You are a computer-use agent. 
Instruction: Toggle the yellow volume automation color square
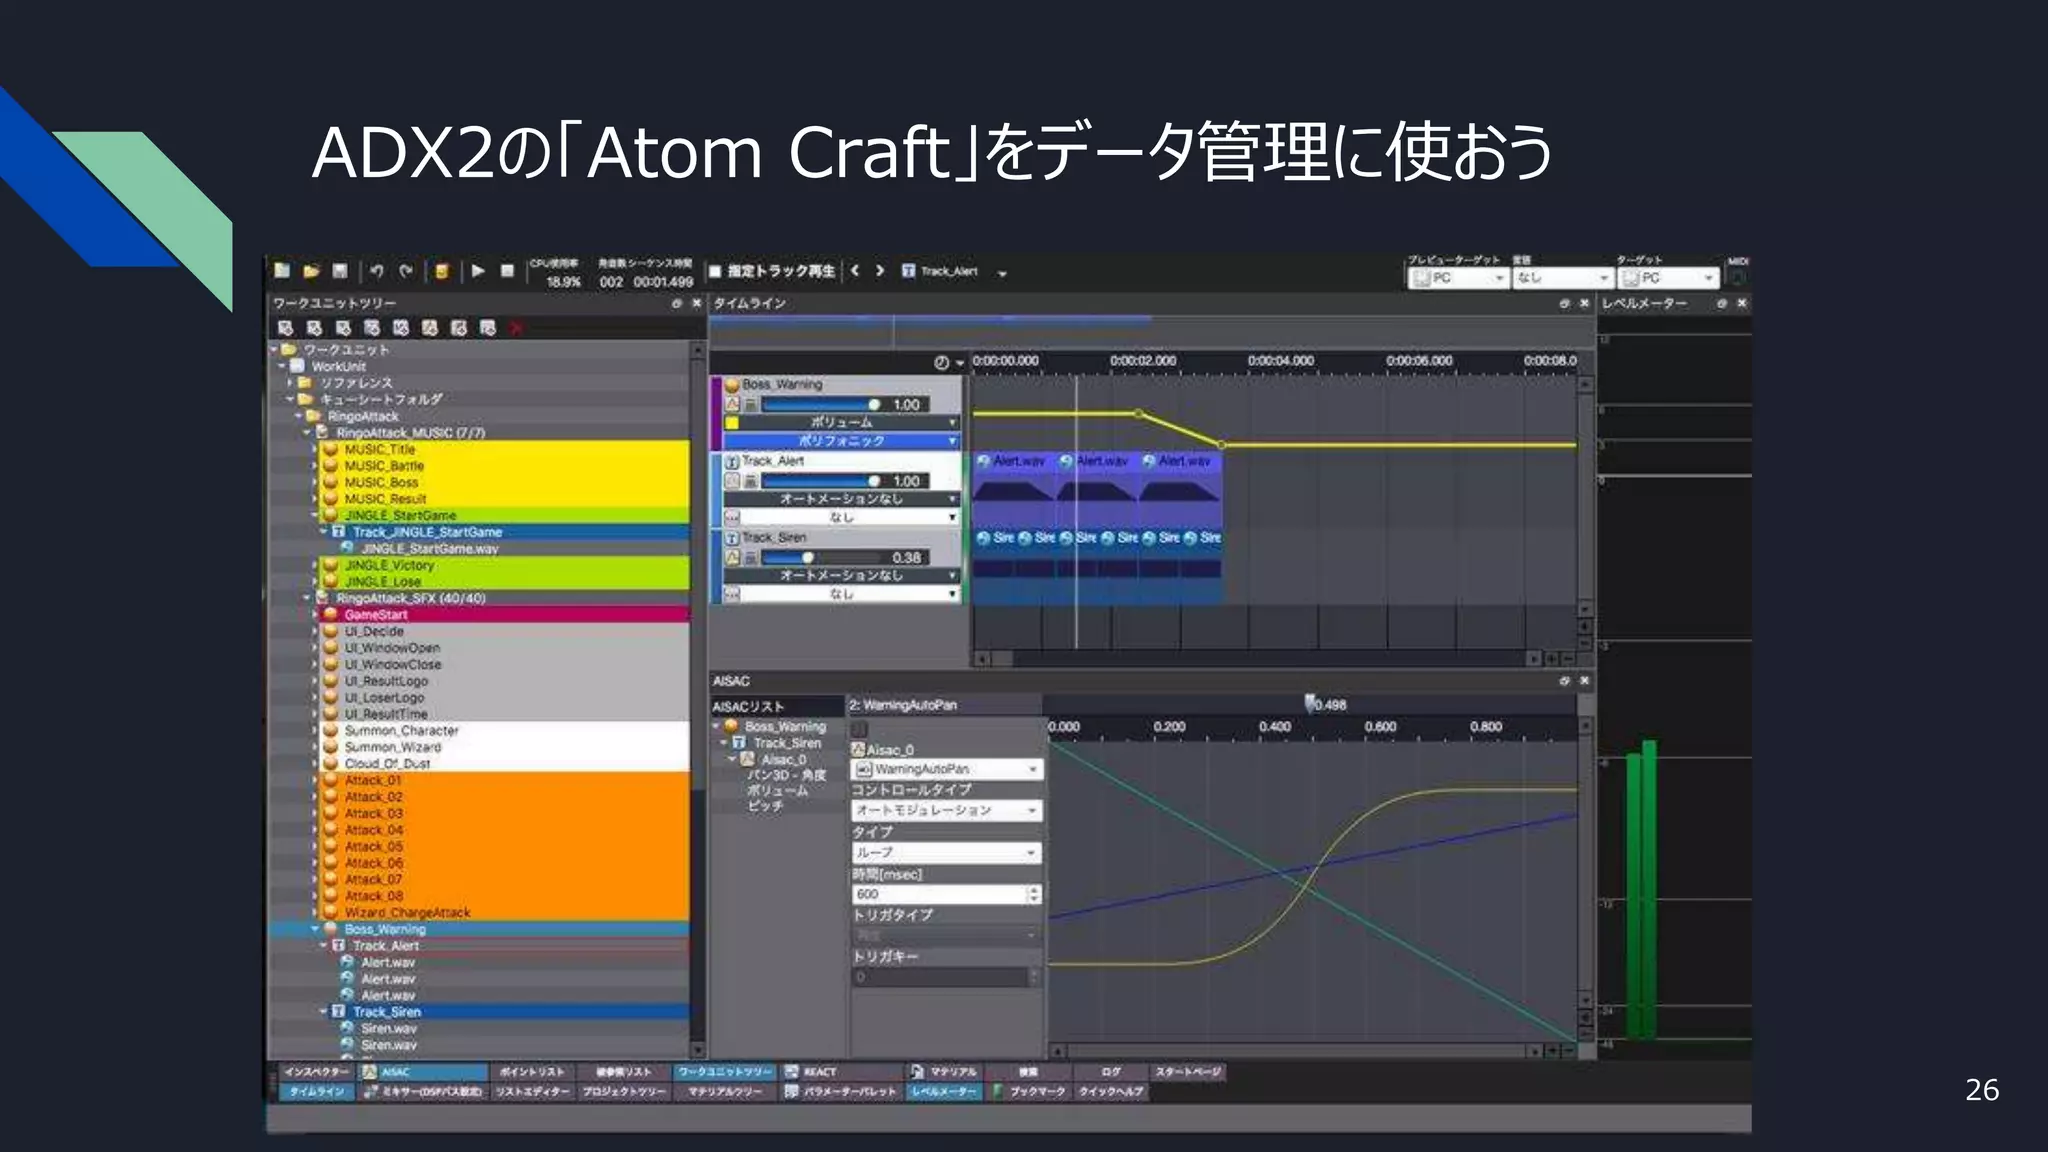pyautogui.click(x=732, y=423)
